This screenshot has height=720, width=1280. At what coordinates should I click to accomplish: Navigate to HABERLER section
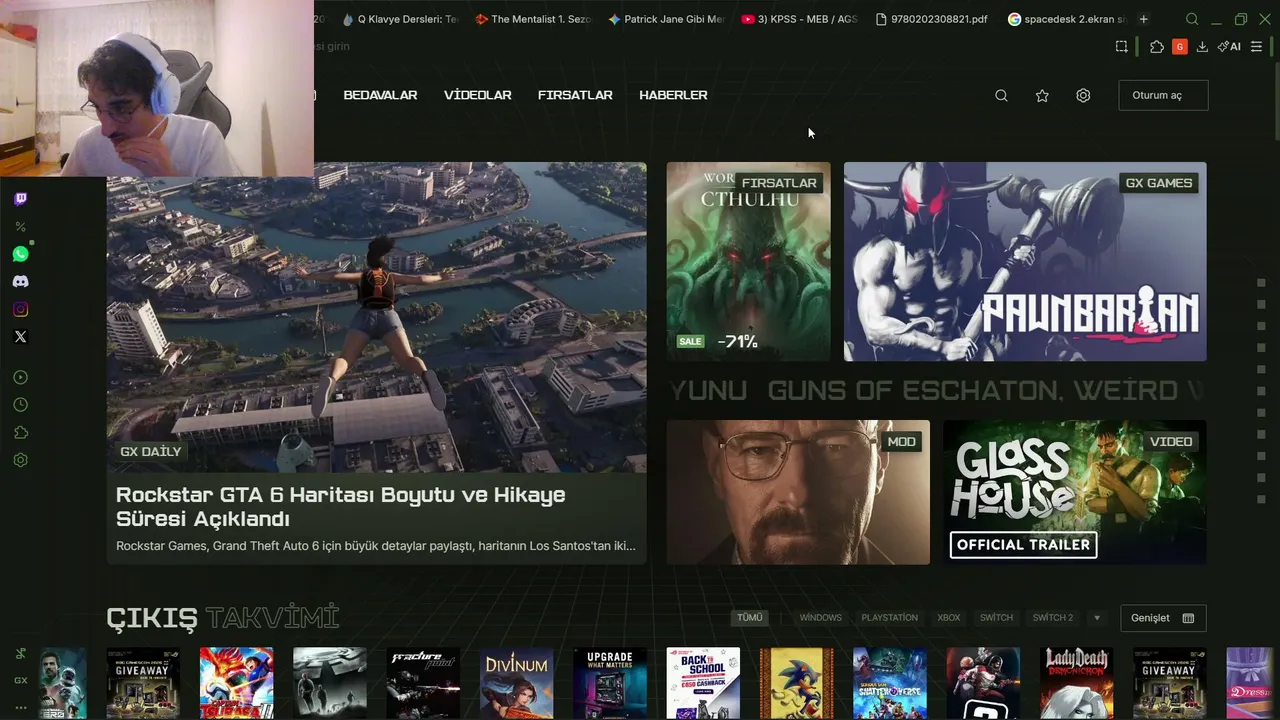pyautogui.click(x=673, y=95)
